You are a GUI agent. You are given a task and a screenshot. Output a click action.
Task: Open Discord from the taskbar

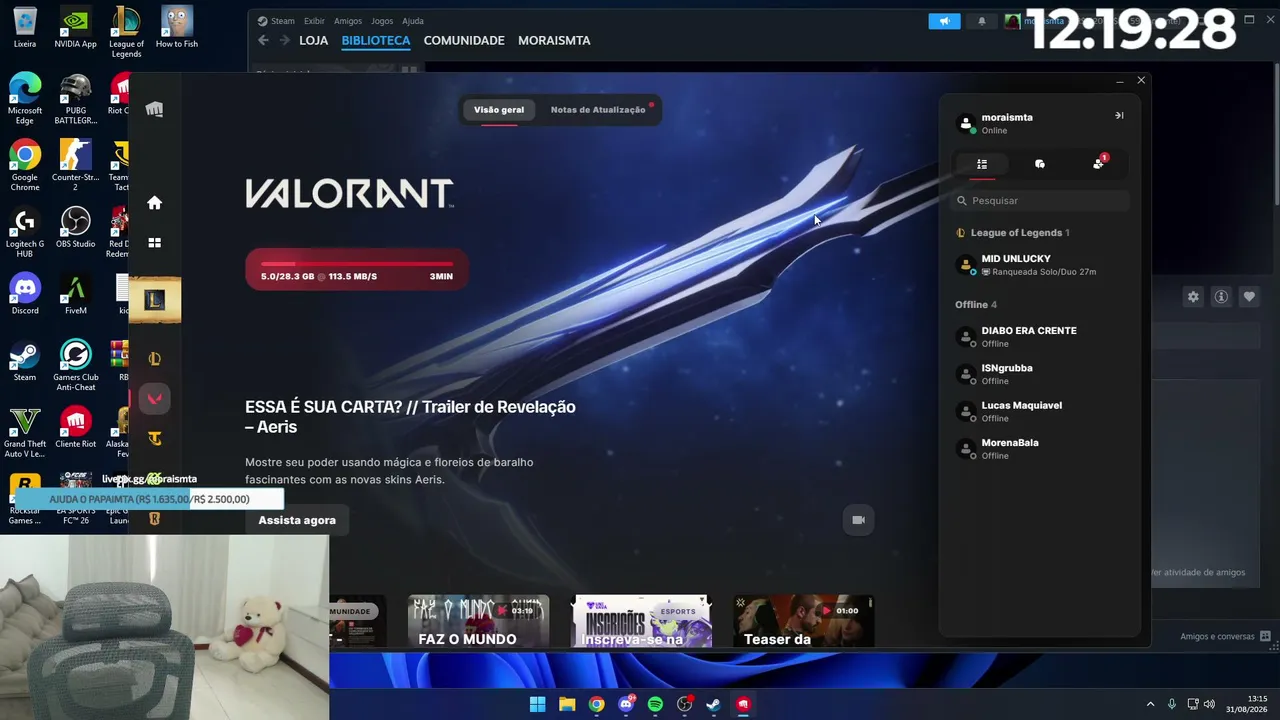tap(626, 704)
